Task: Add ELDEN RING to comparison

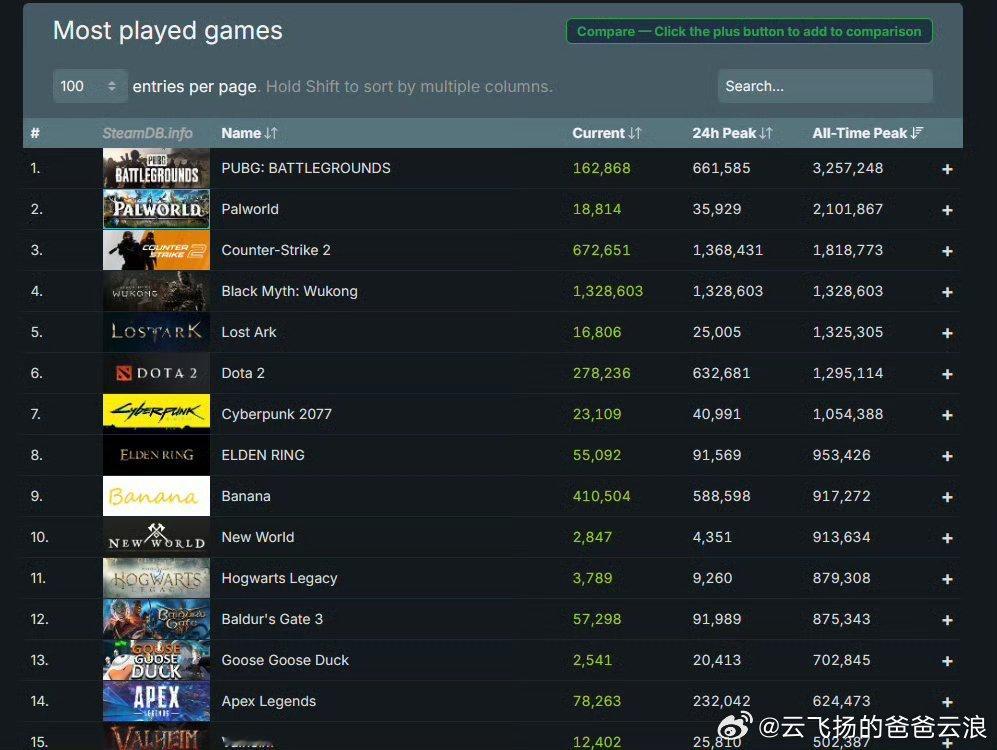Action: tap(947, 456)
